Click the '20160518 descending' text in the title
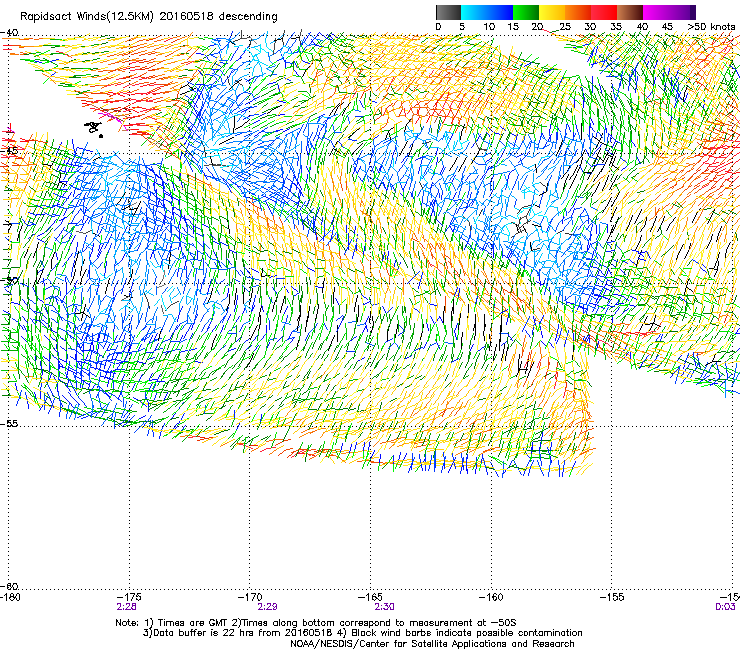This screenshot has width=740, height=650. (218, 17)
